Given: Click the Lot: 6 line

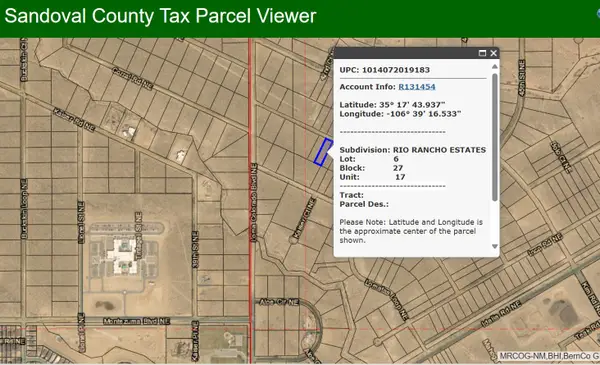Looking at the screenshot, I should [x=369, y=159].
